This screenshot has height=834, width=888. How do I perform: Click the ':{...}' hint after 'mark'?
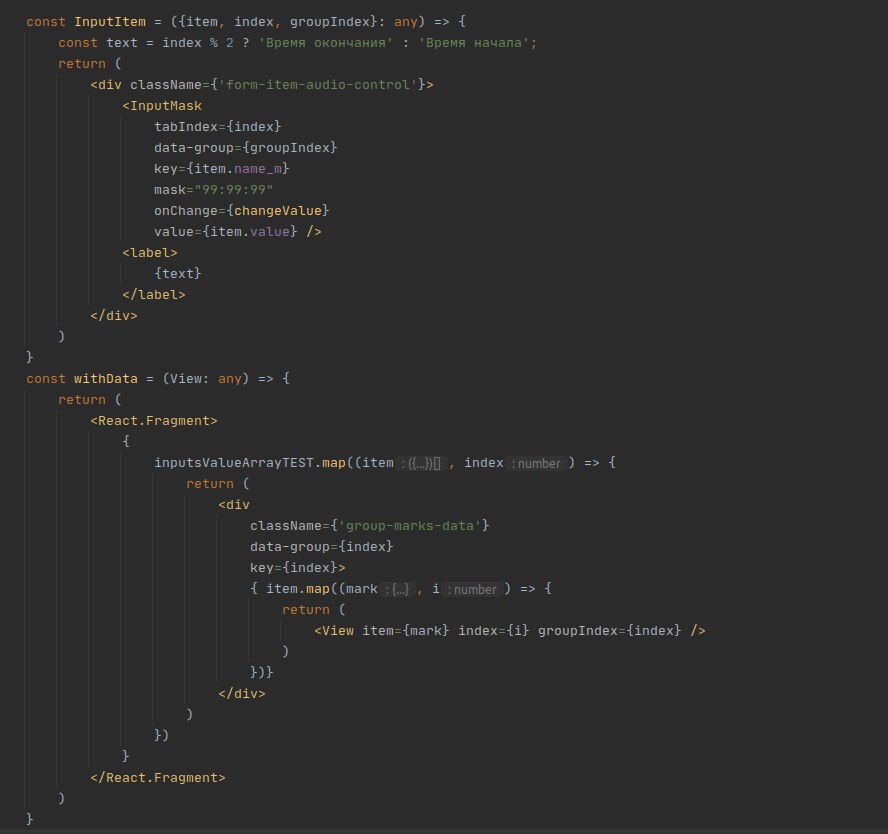(396, 590)
